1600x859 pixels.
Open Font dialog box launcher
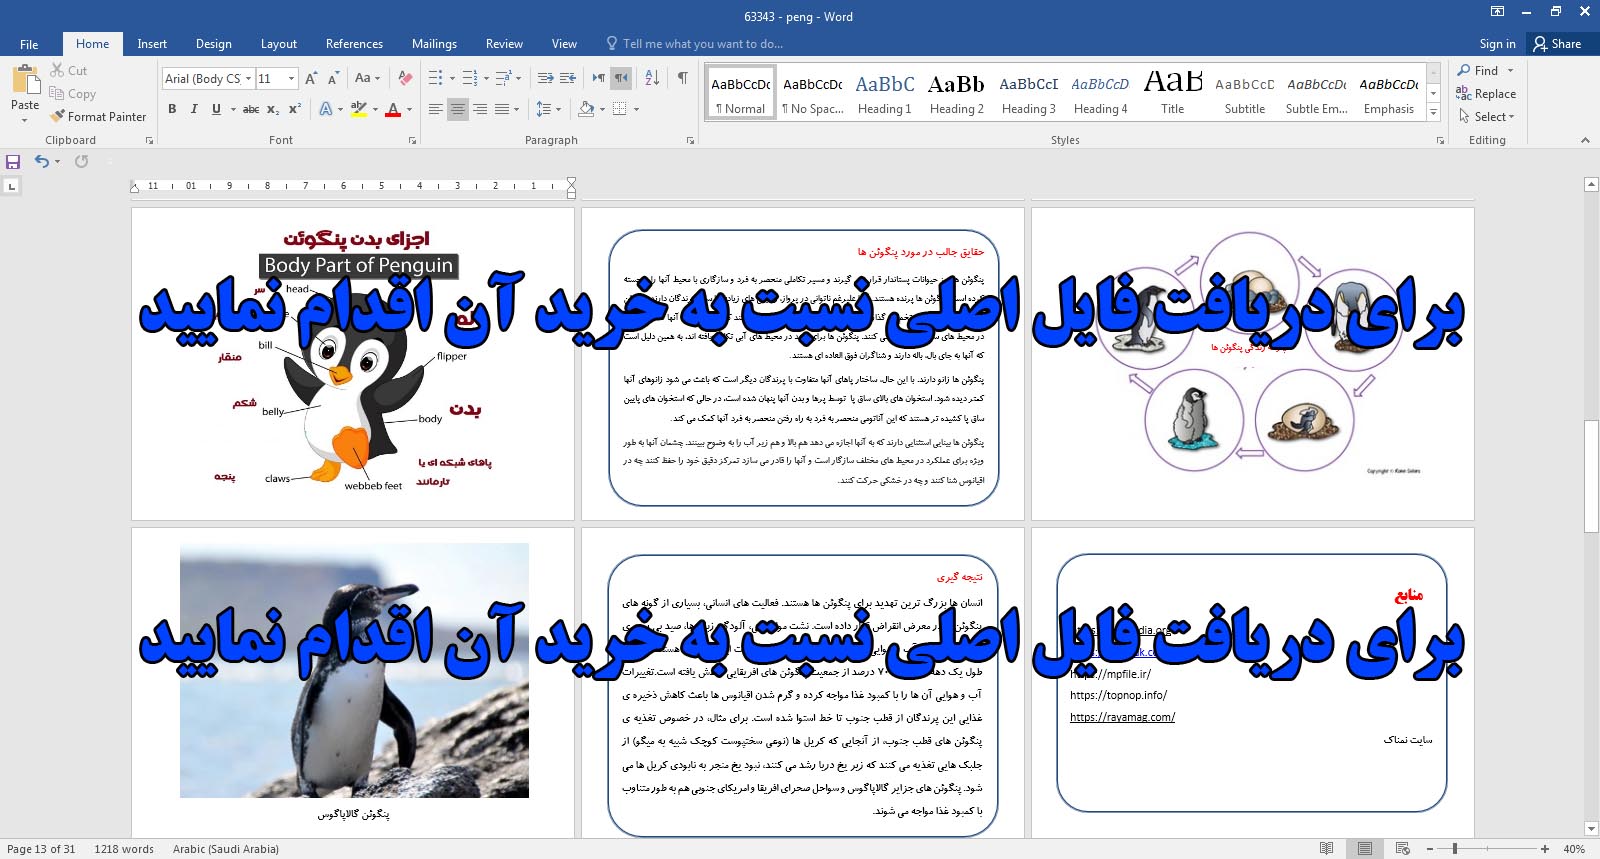[x=412, y=141]
